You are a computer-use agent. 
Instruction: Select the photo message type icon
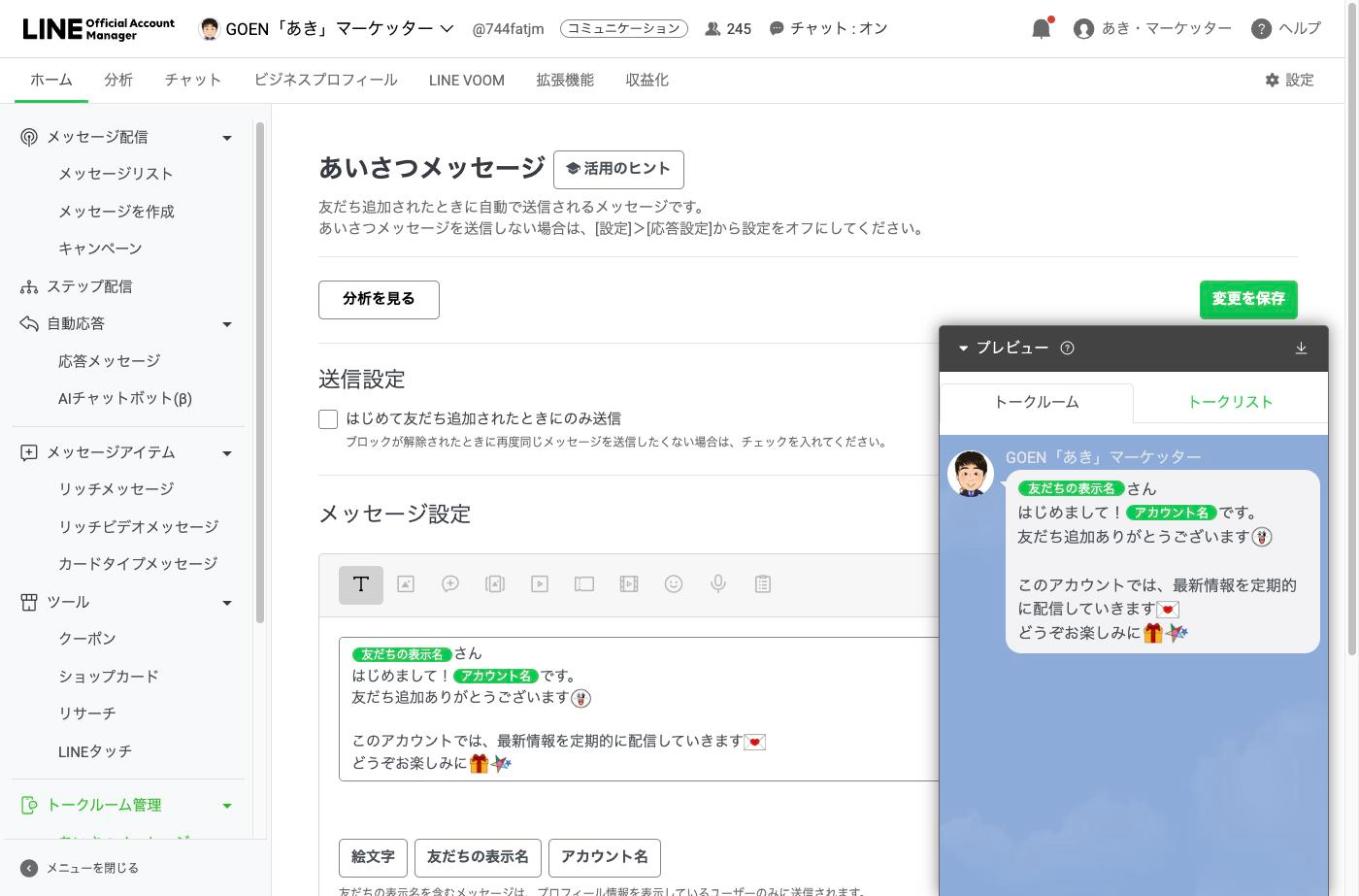[406, 585]
